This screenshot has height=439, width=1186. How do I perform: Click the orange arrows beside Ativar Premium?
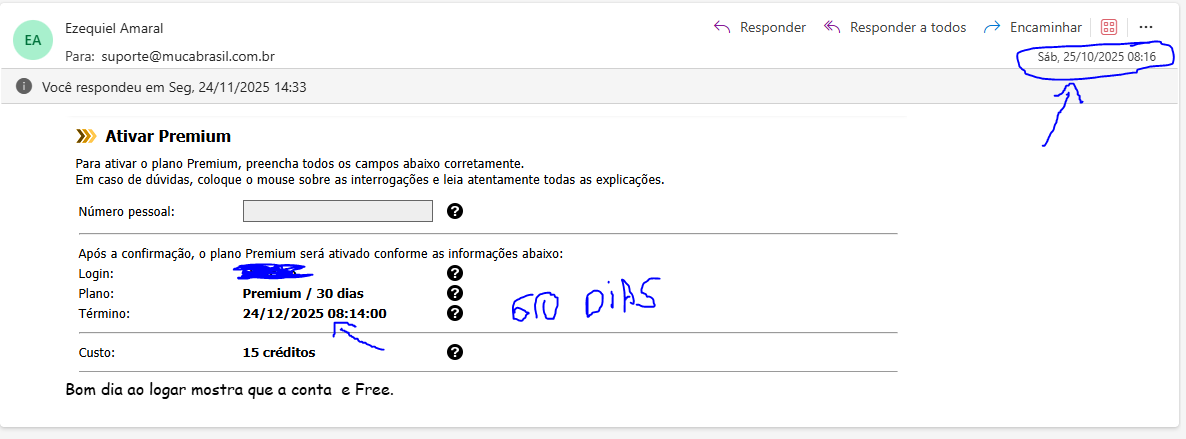(x=86, y=137)
